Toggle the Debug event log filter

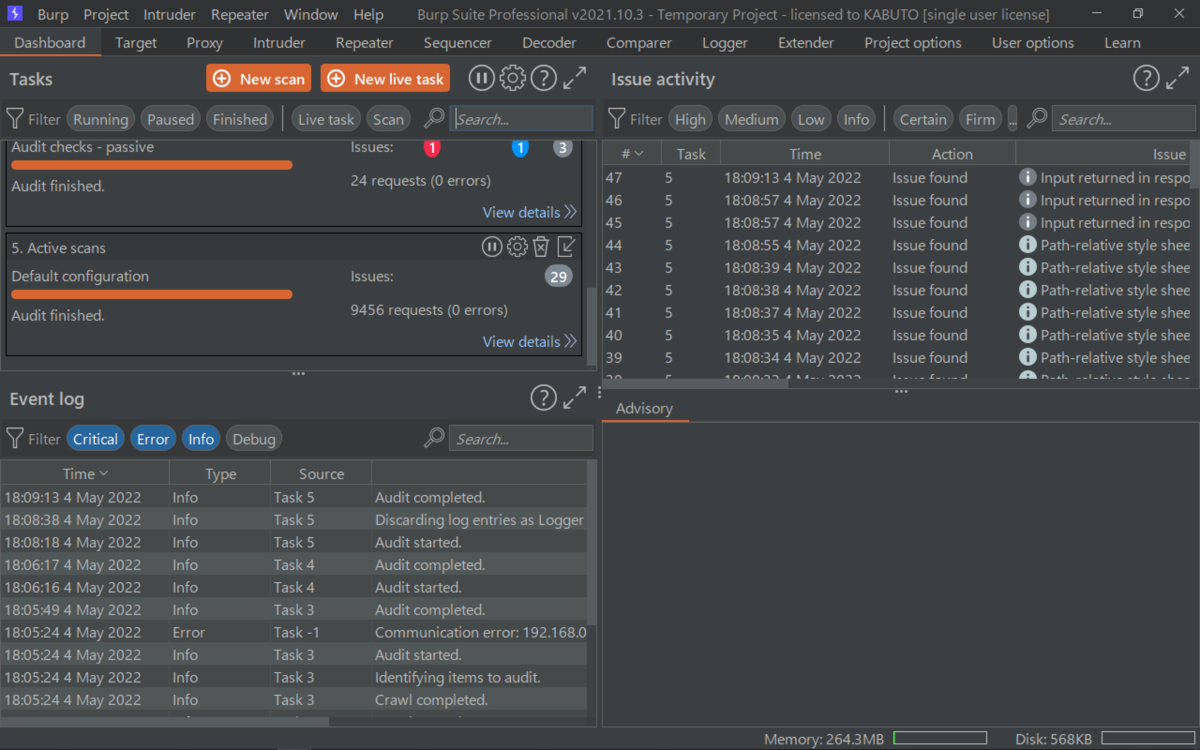[253, 439]
